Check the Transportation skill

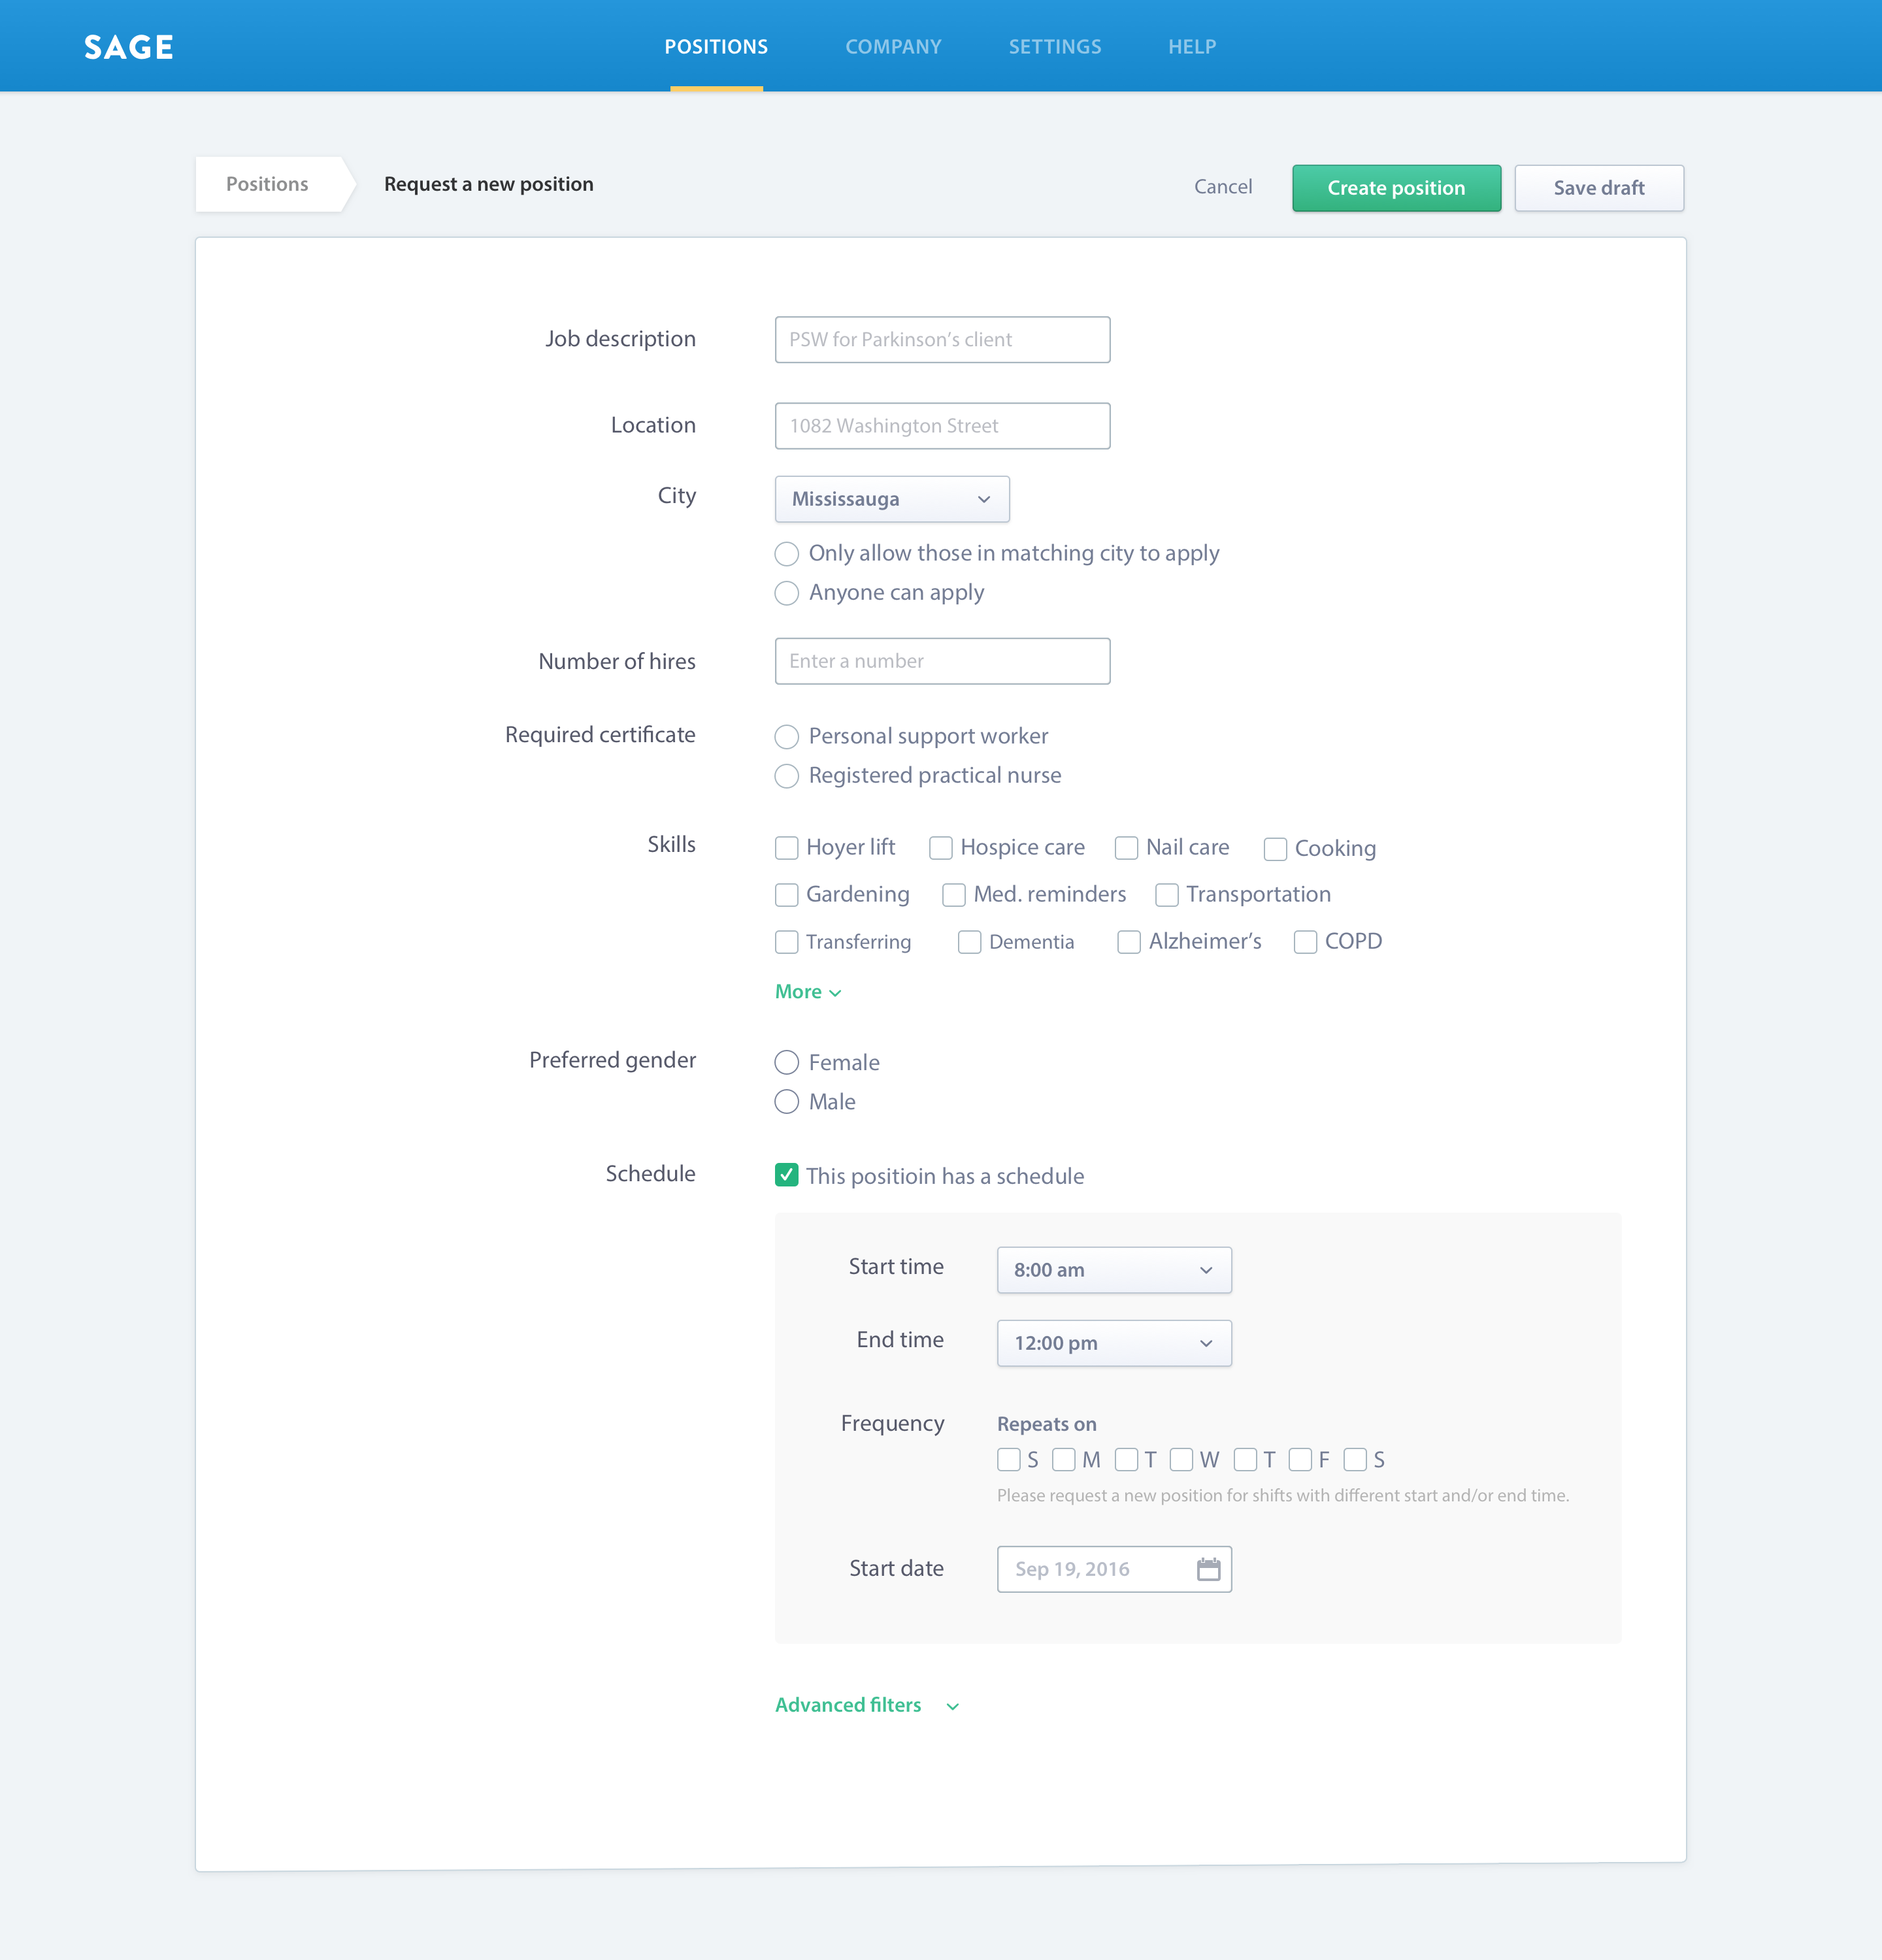click(x=1167, y=895)
